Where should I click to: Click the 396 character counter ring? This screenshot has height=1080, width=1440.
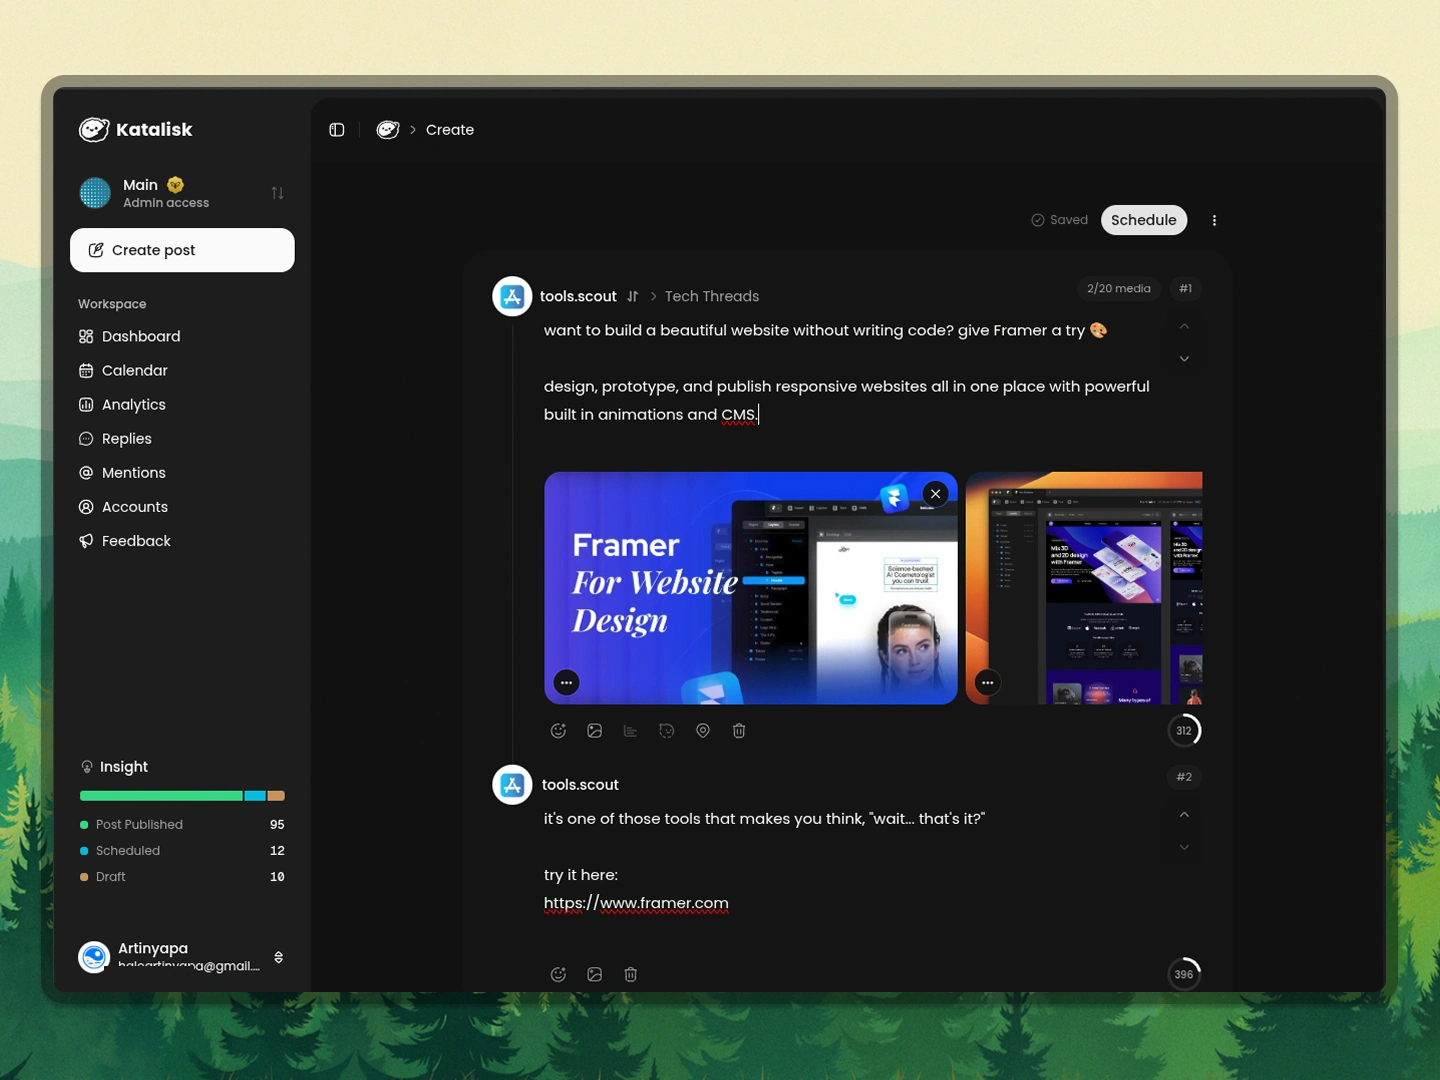1184,975
